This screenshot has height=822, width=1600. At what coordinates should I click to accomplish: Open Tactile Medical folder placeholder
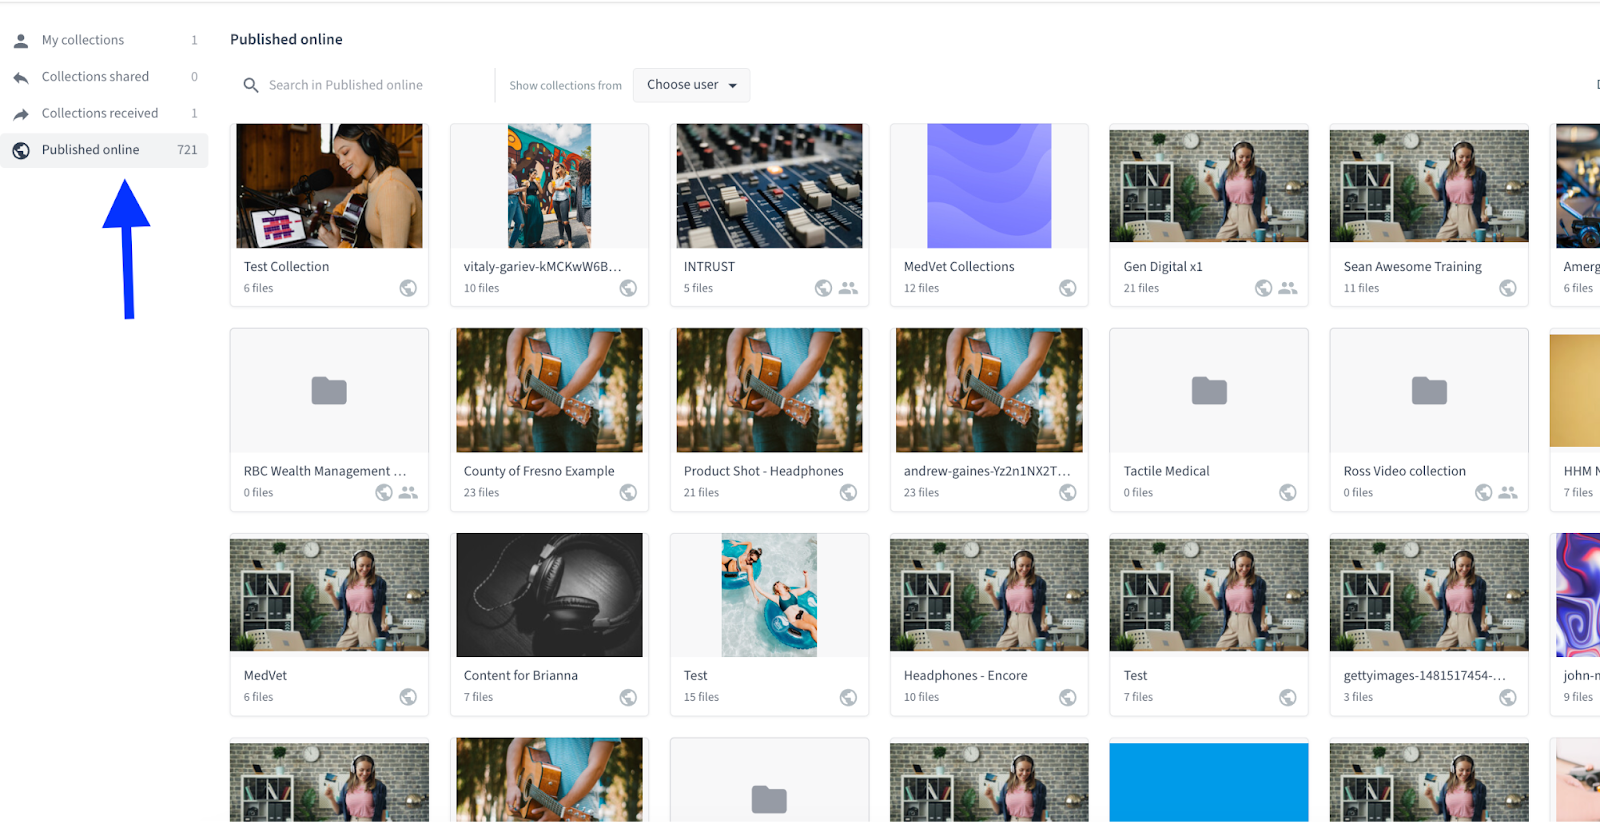(x=1209, y=391)
